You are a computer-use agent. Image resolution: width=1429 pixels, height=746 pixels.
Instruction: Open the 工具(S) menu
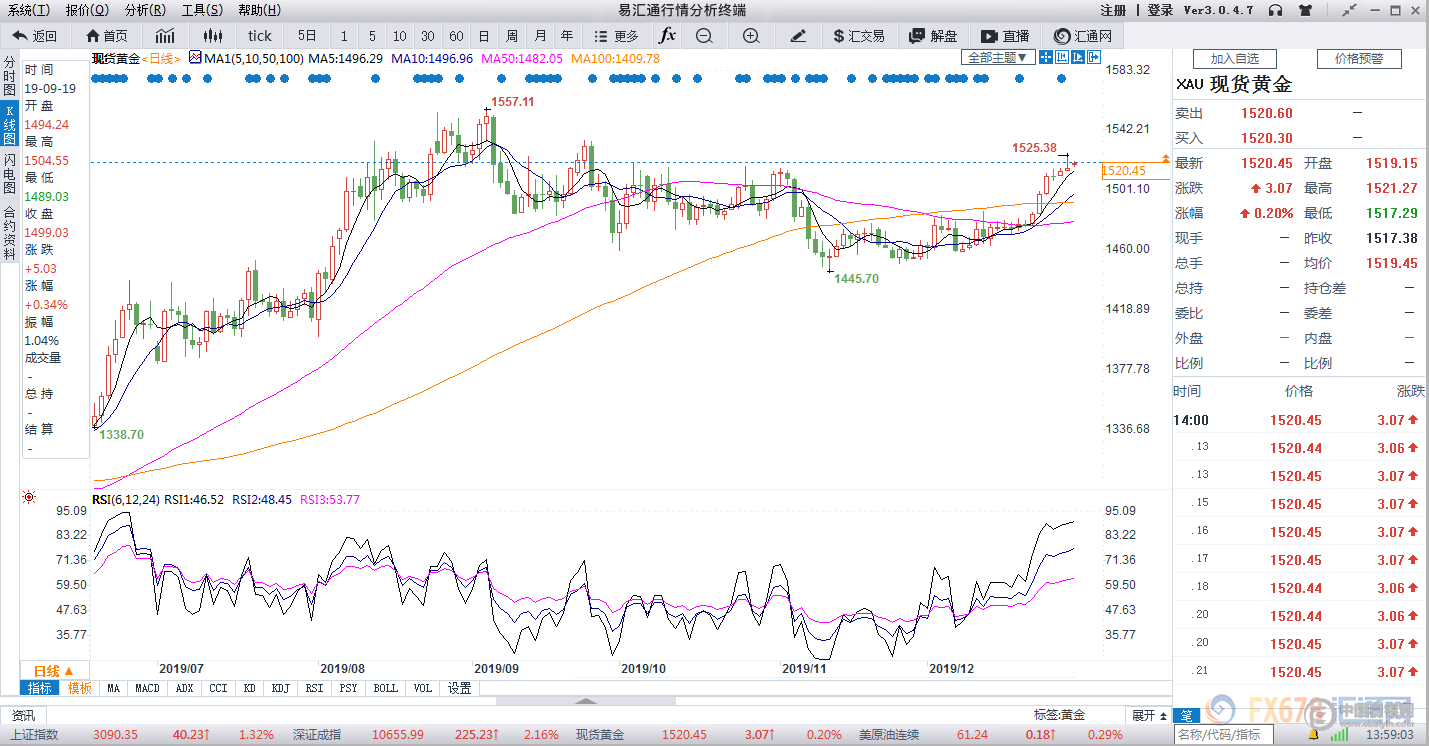pyautogui.click(x=202, y=10)
